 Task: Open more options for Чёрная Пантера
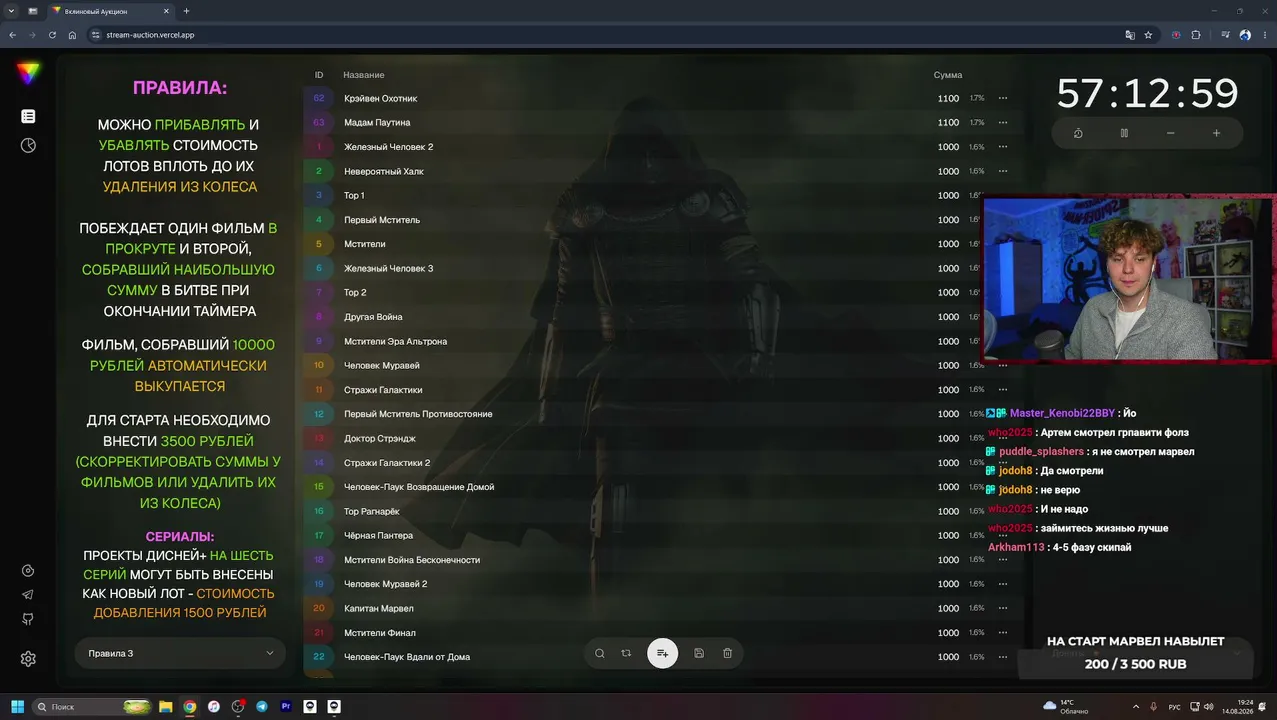(x=1003, y=535)
